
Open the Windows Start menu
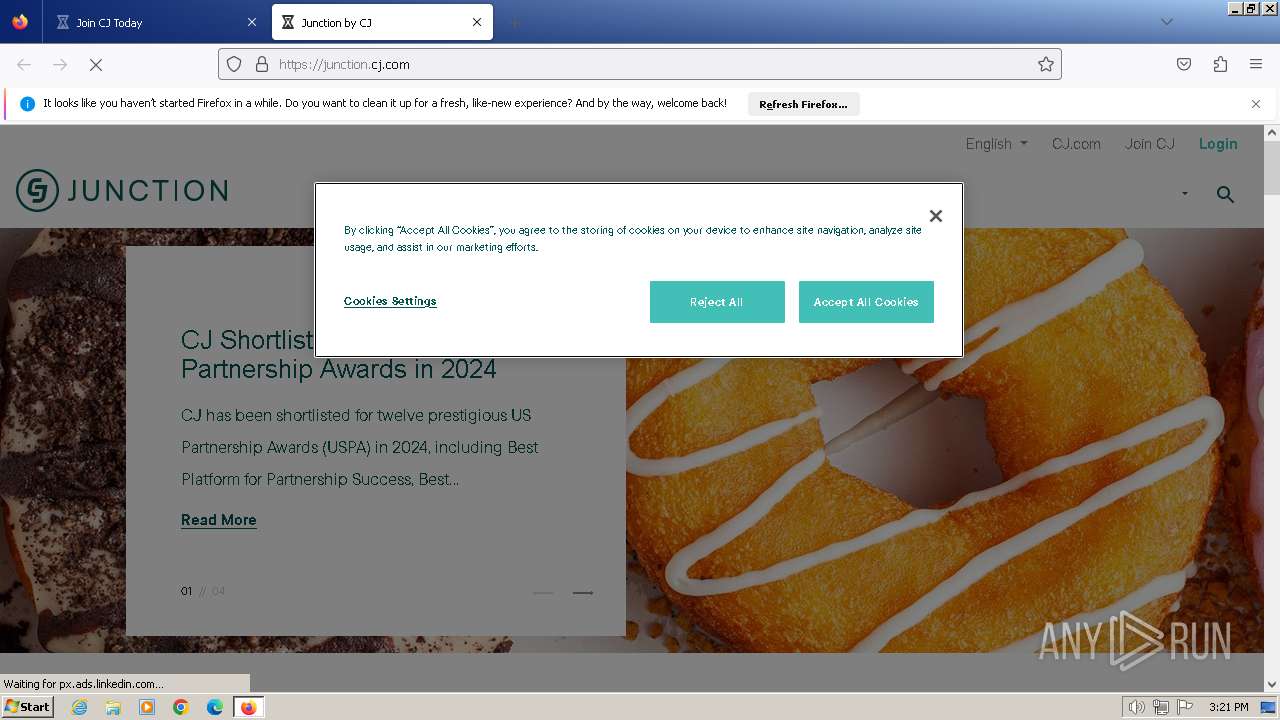point(27,707)
